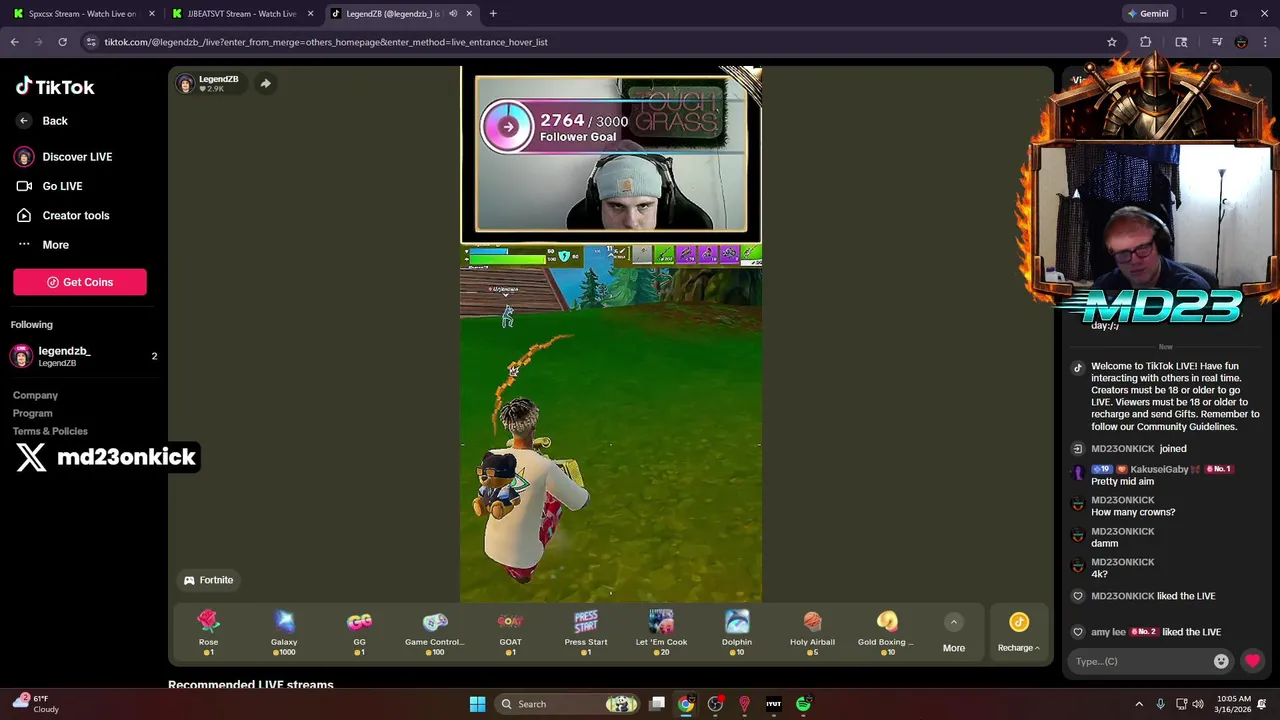
Task: Select the LegendZB TikTok browser tab
Action: 392,14
